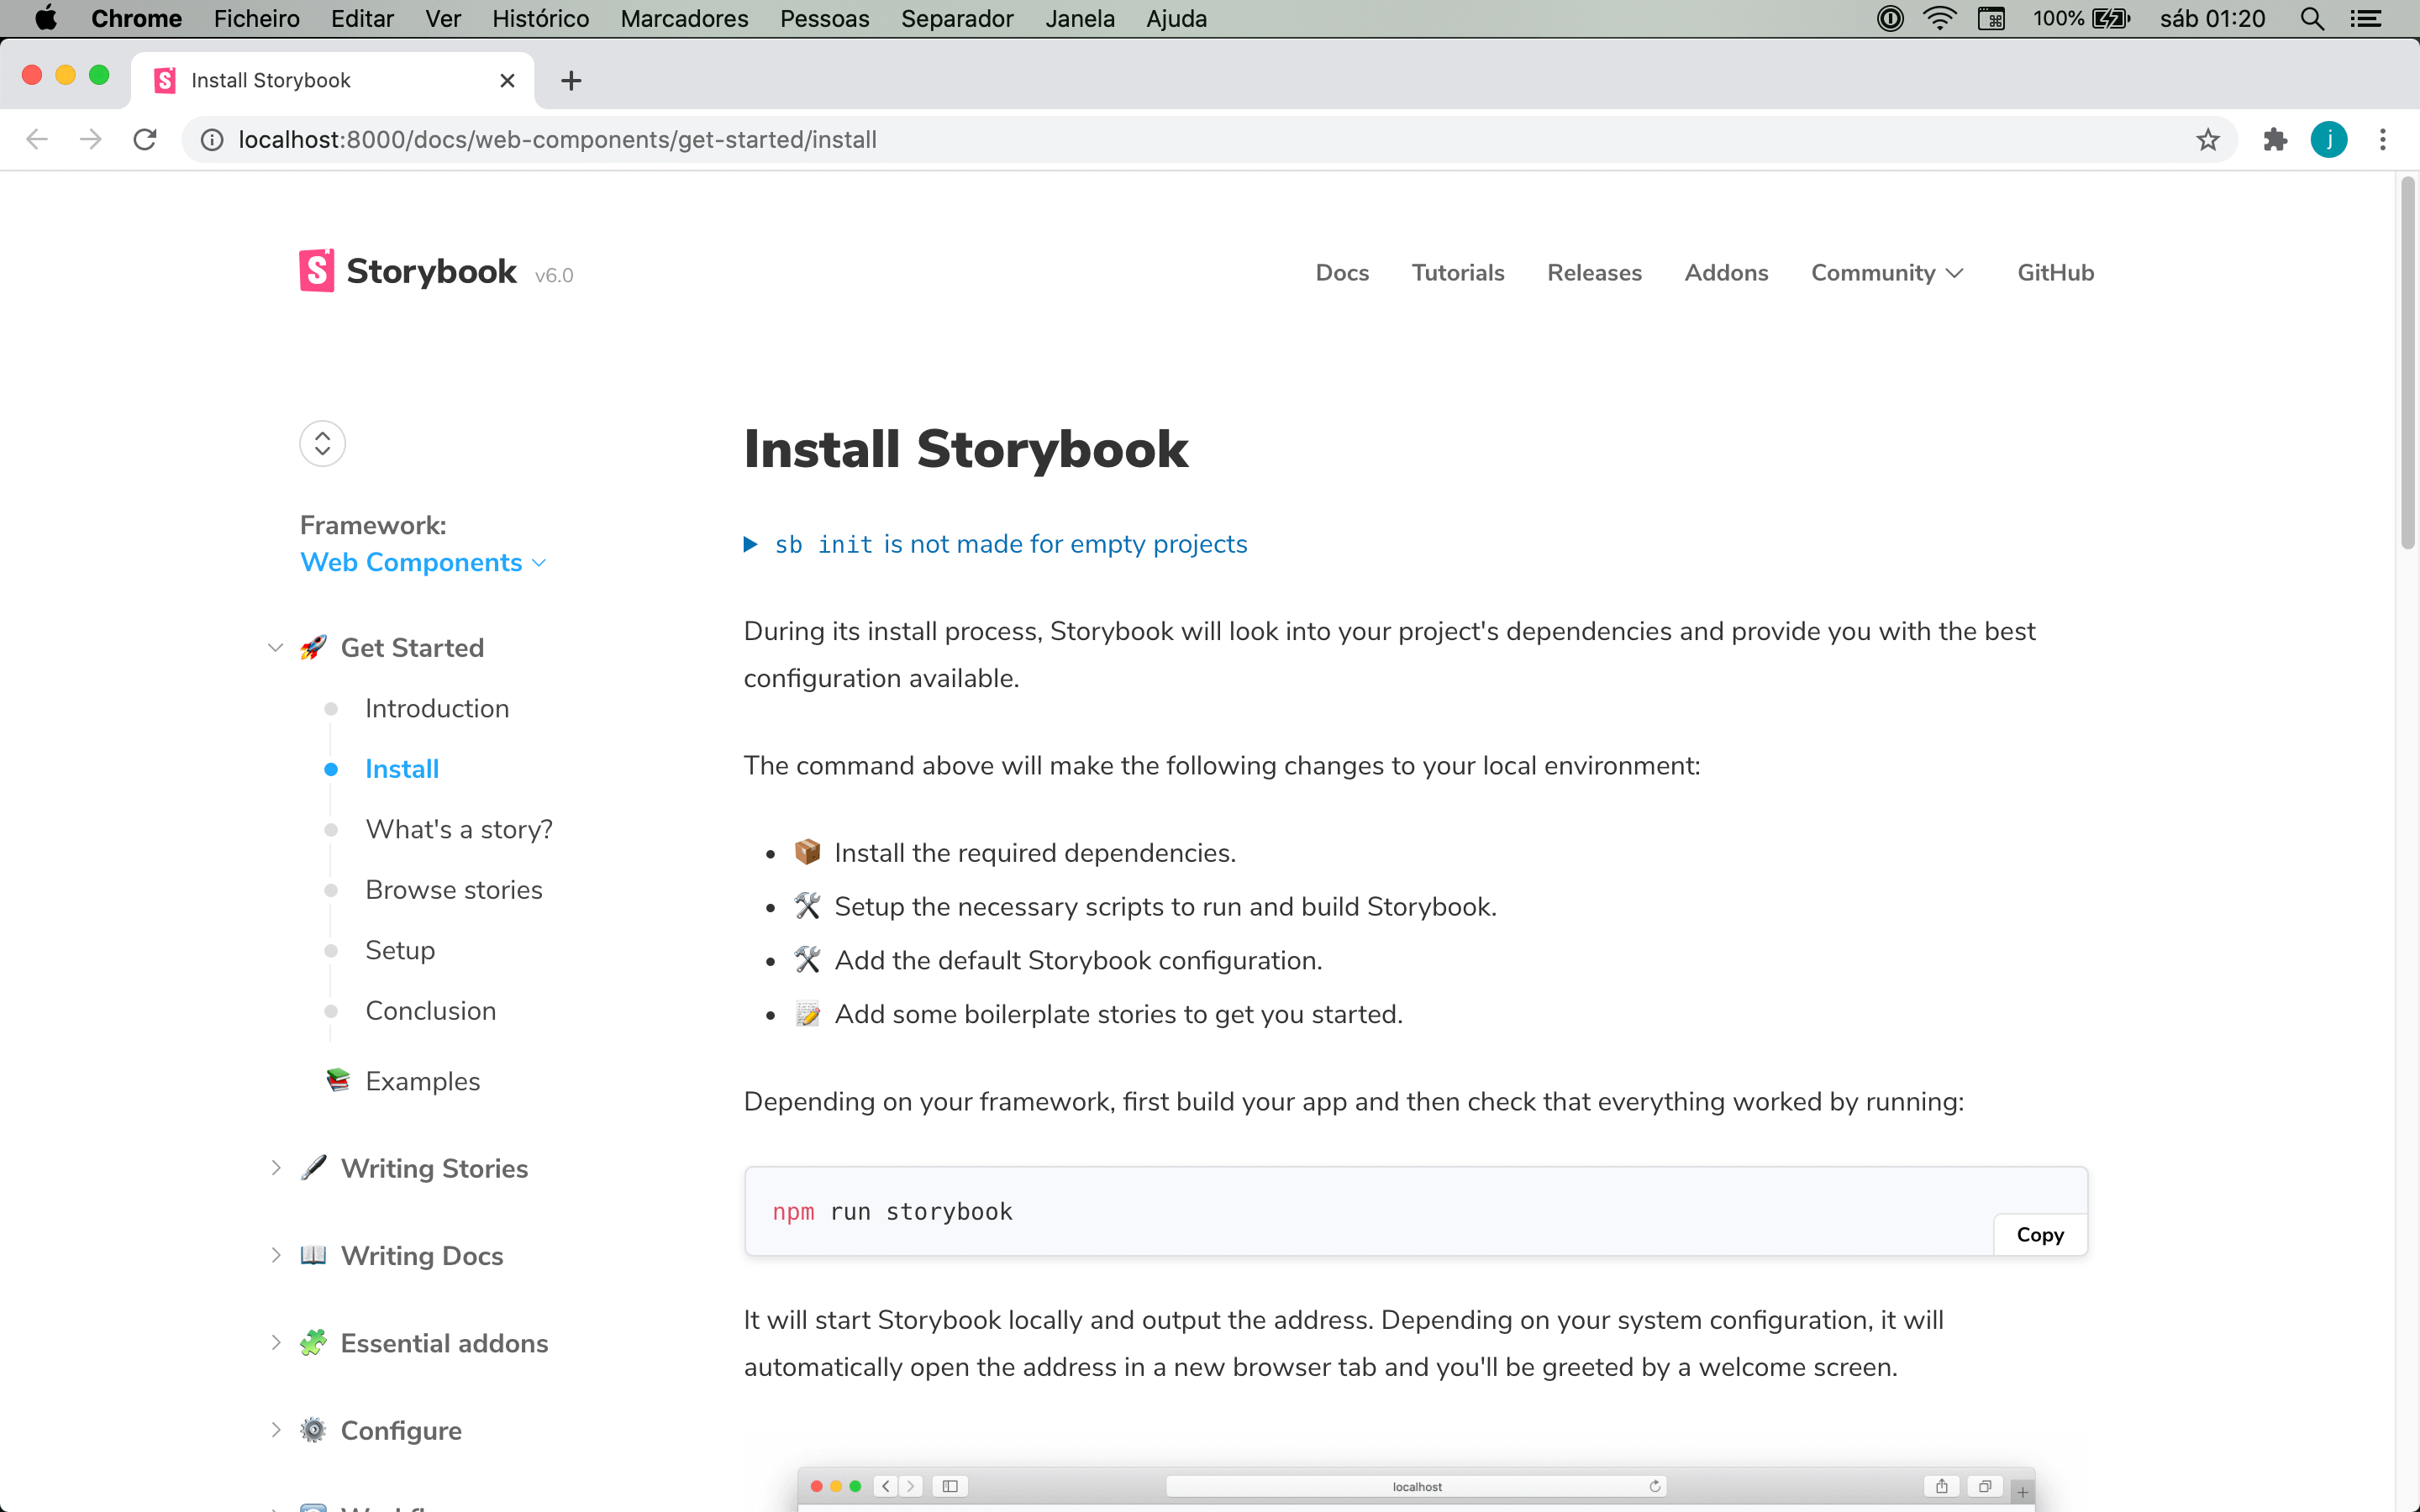This screenshot has width=2420, height=1512.
Task: Open the Conclusion sidebar link
Action: pos(430,1010)
